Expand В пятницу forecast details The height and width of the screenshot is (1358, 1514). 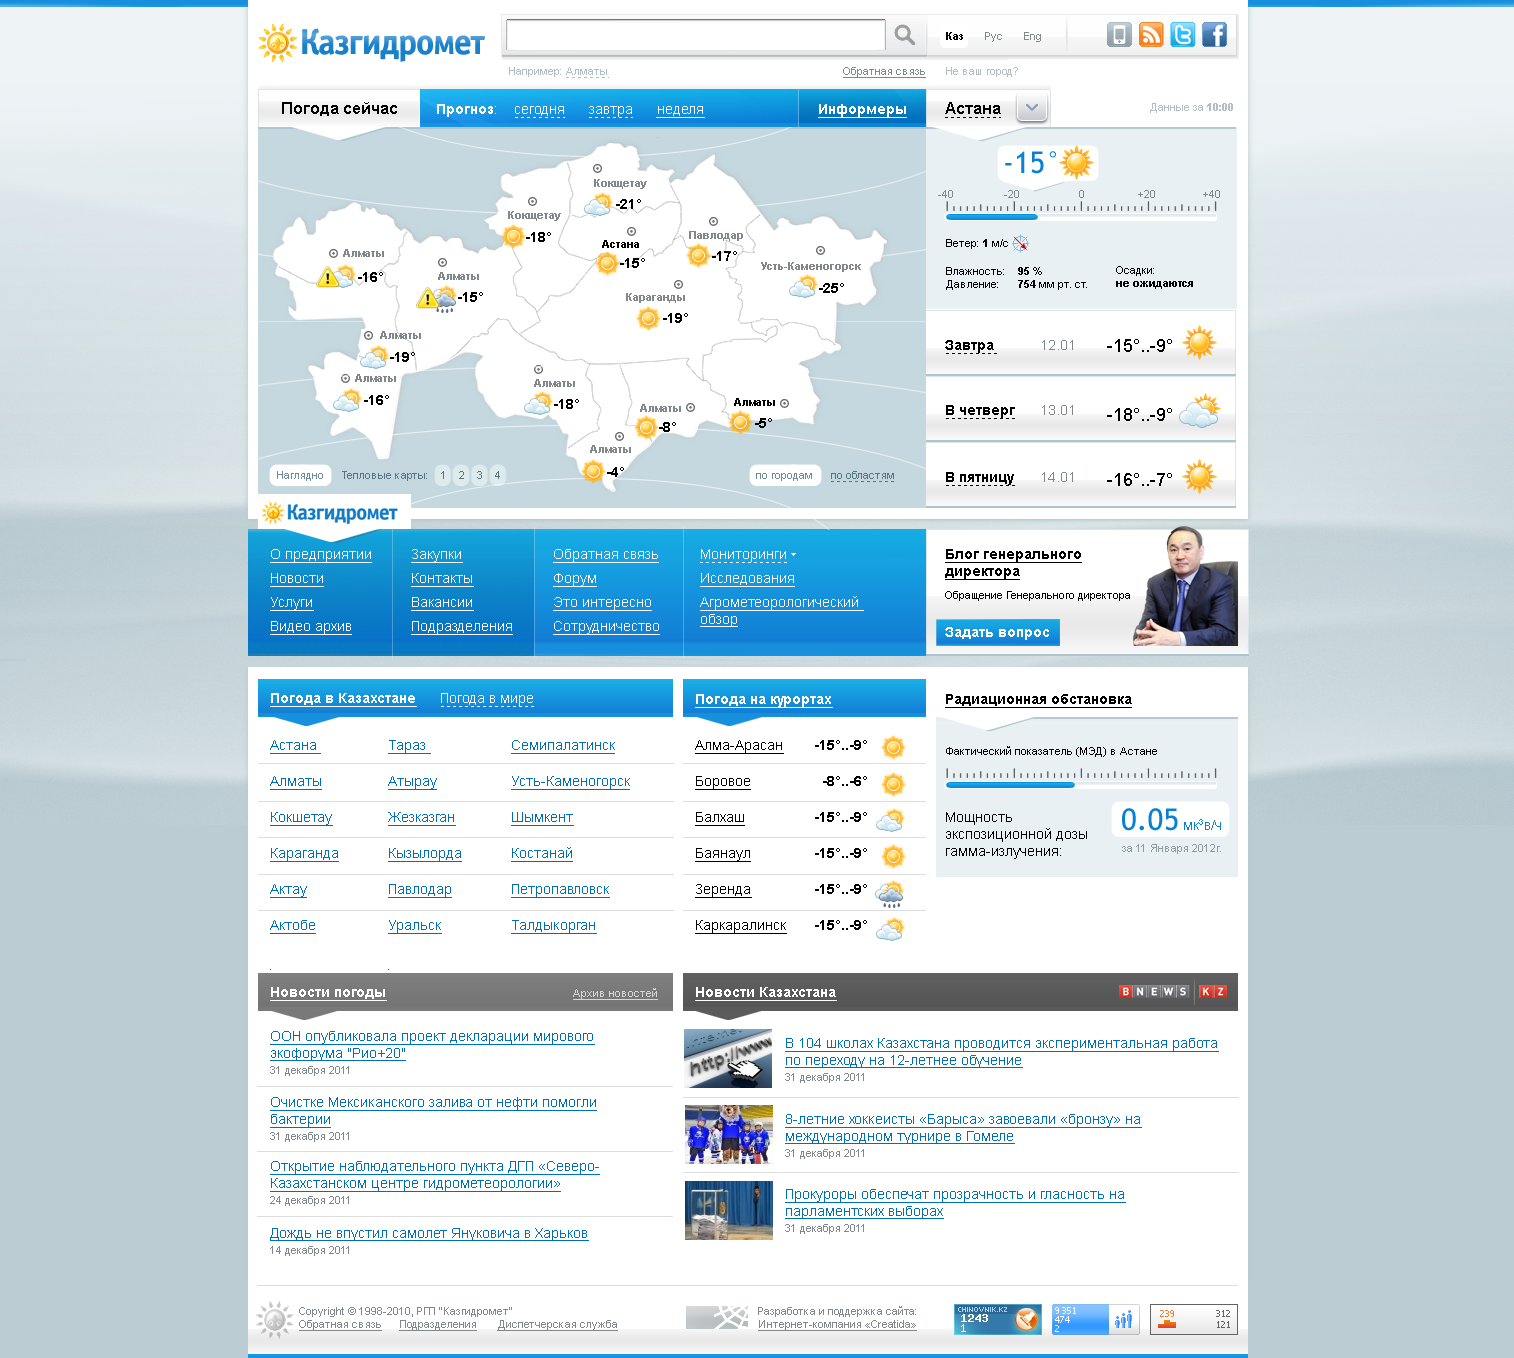point(979,477)
